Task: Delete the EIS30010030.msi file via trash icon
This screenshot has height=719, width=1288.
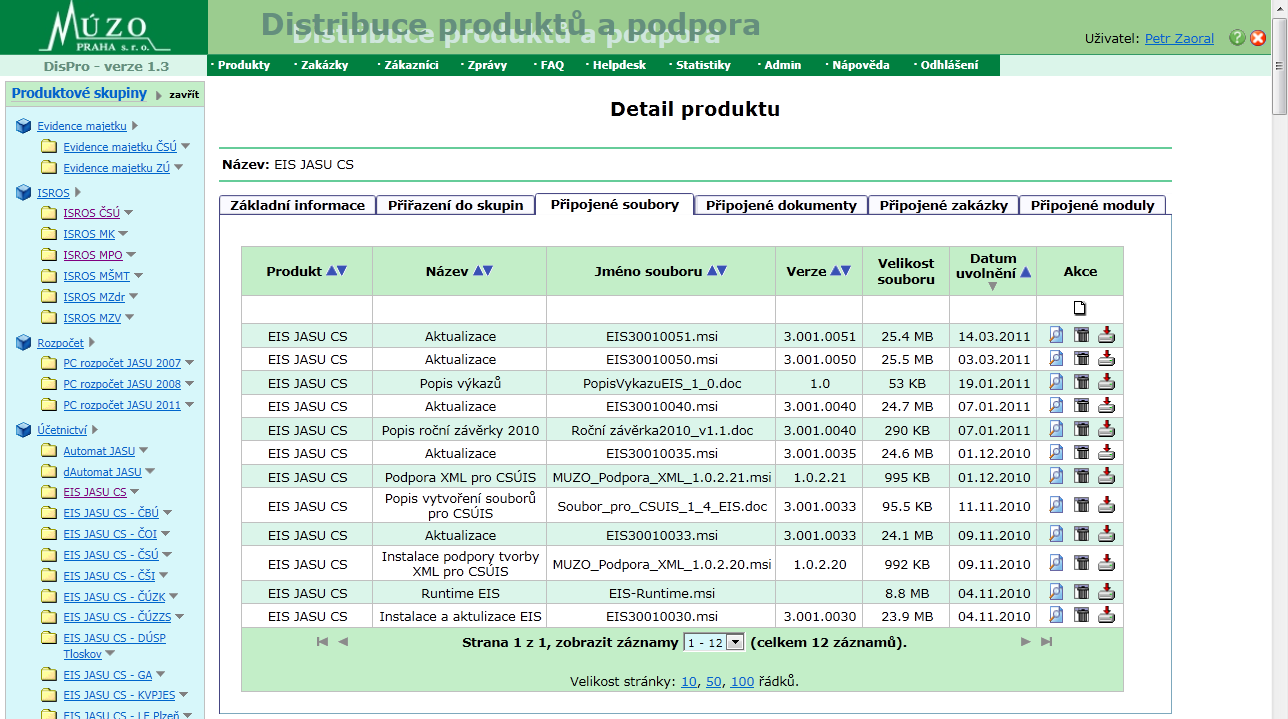Action: coord(1081,616)
